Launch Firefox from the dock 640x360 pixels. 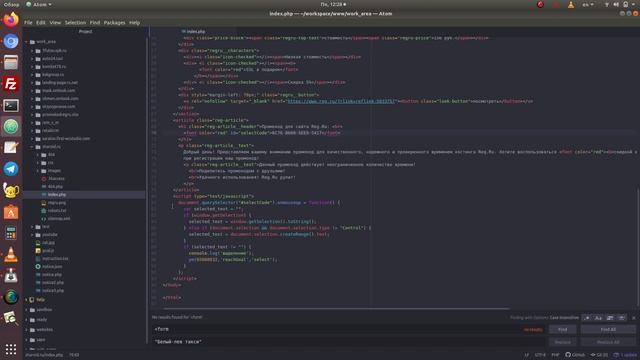(11, 20)
